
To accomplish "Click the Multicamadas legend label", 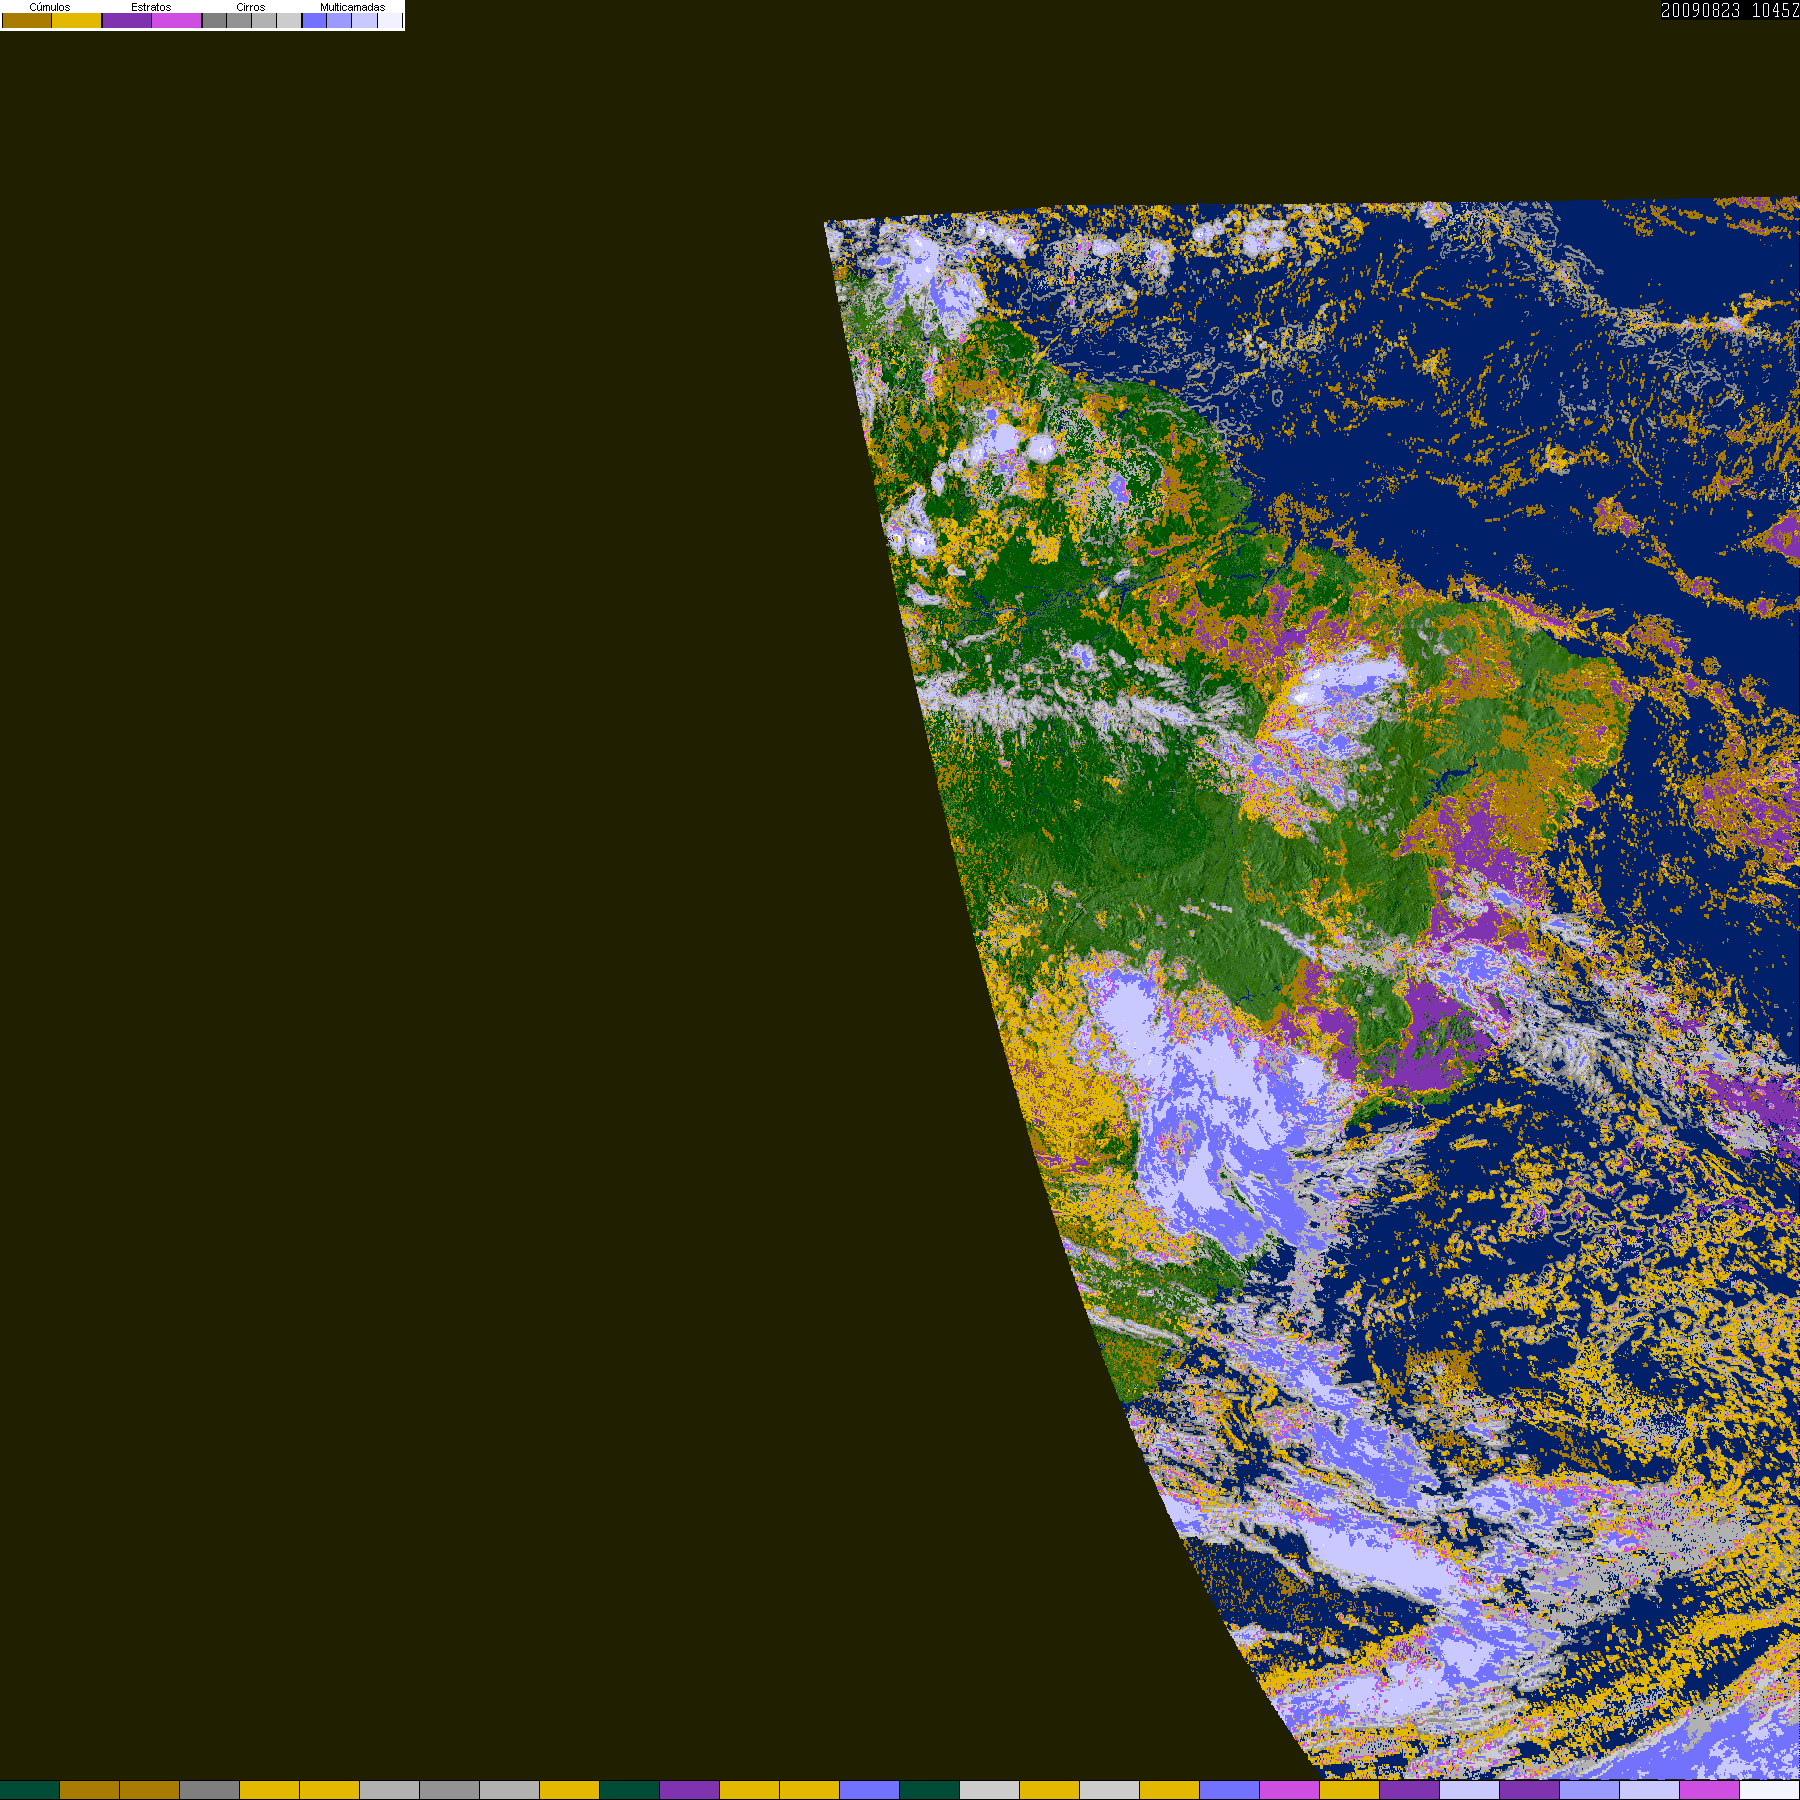I will (x=352, y=7).
